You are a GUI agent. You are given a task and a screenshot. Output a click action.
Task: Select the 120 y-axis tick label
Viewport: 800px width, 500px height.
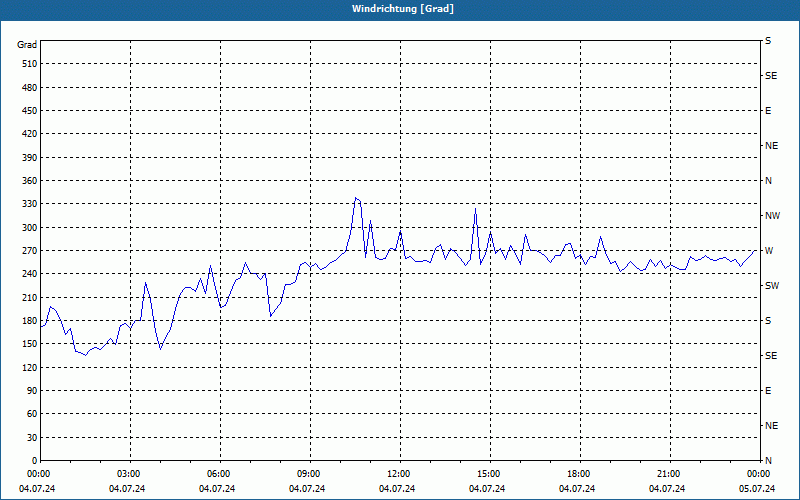(x=30, y=367)
